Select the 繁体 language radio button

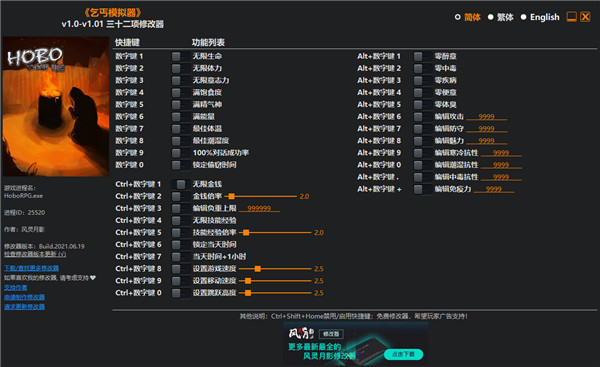point(491,17)
